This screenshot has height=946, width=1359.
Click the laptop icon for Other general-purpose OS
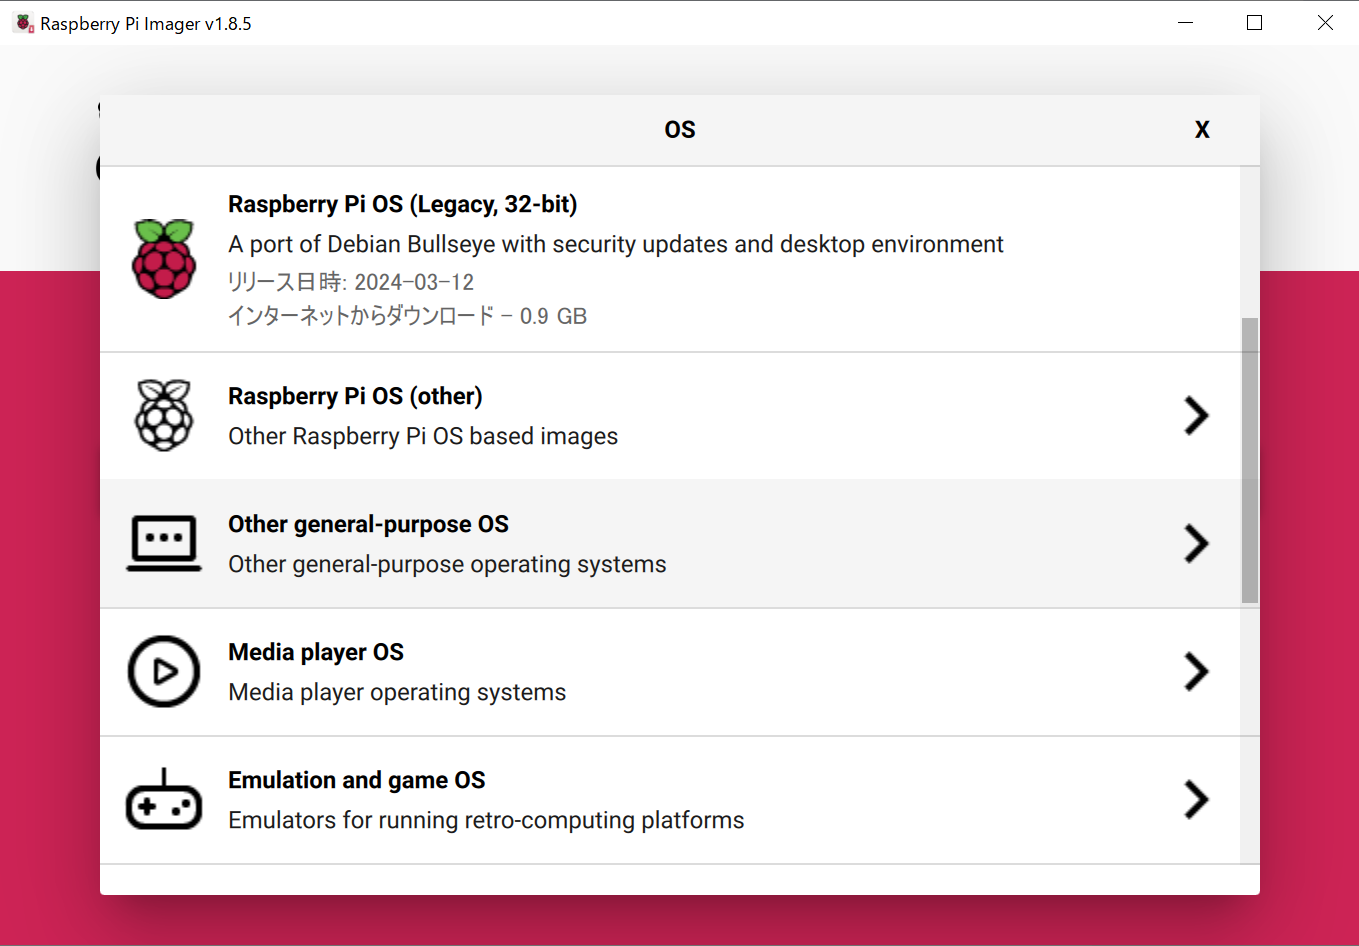pyautogui.click(x=163, y=543)
